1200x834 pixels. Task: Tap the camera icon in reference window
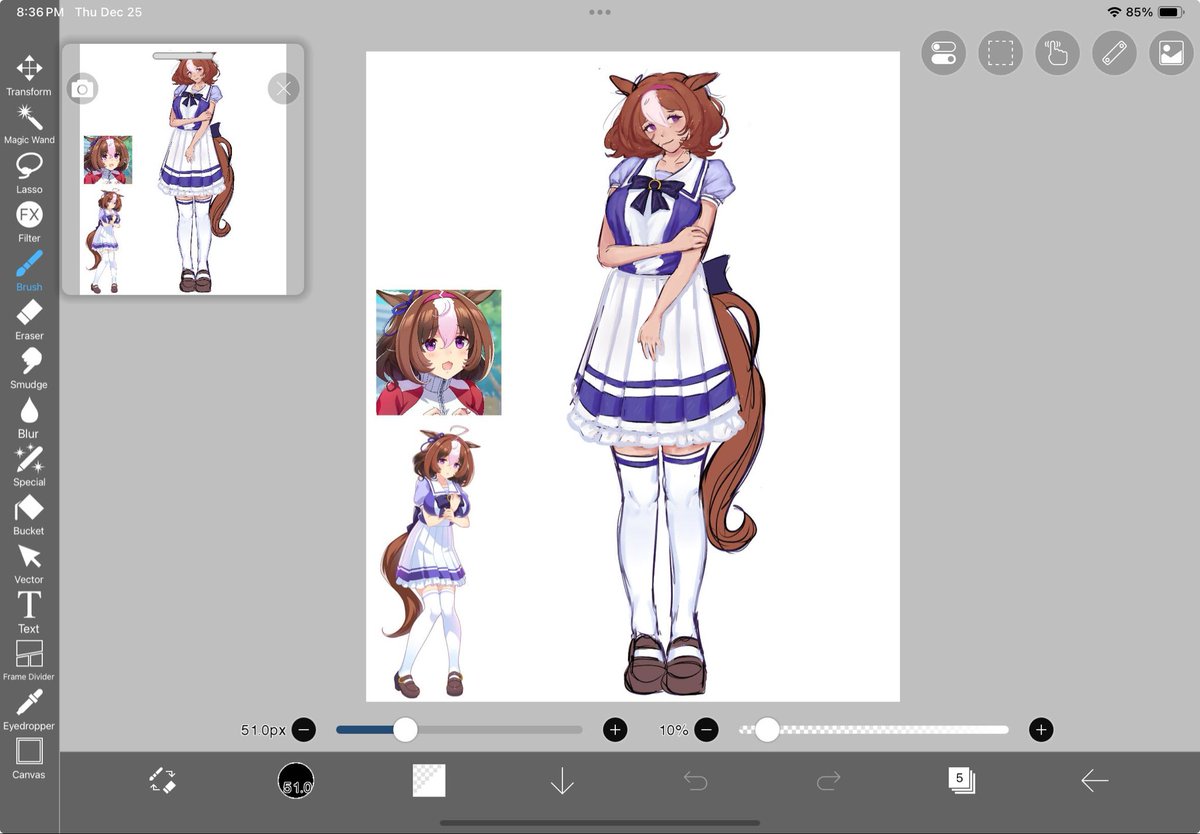tap(82, 89)
